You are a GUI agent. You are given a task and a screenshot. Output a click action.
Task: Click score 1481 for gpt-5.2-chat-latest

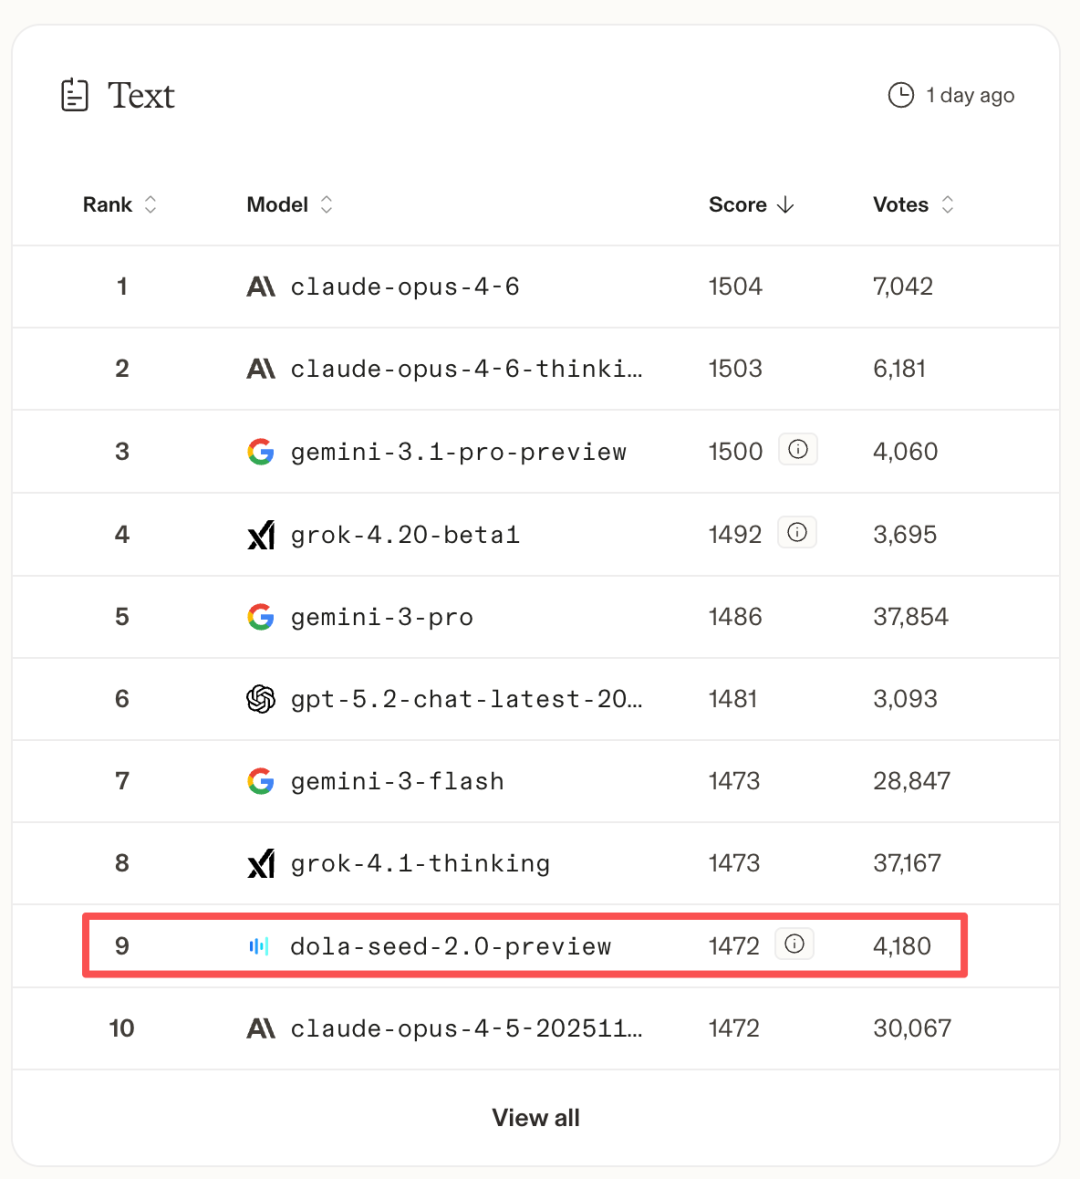[733, 699]
